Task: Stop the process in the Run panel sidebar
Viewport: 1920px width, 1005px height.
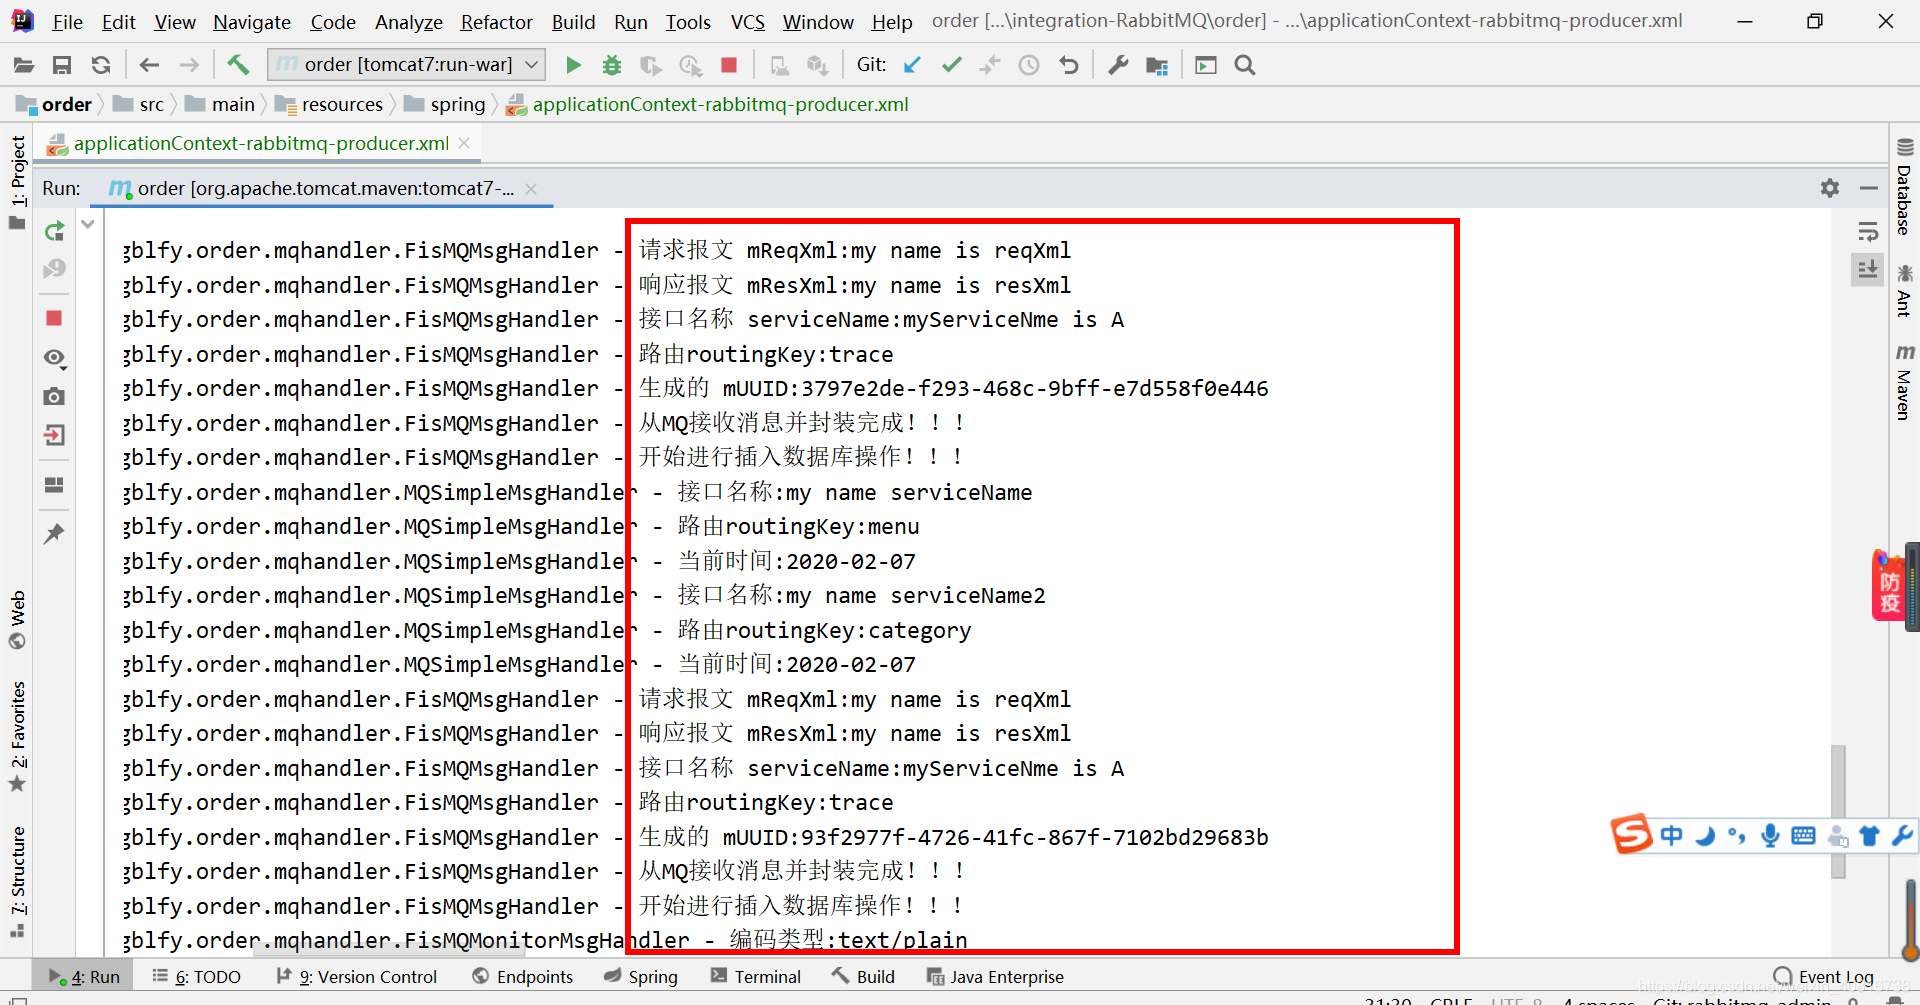Action: coord(54,318)
